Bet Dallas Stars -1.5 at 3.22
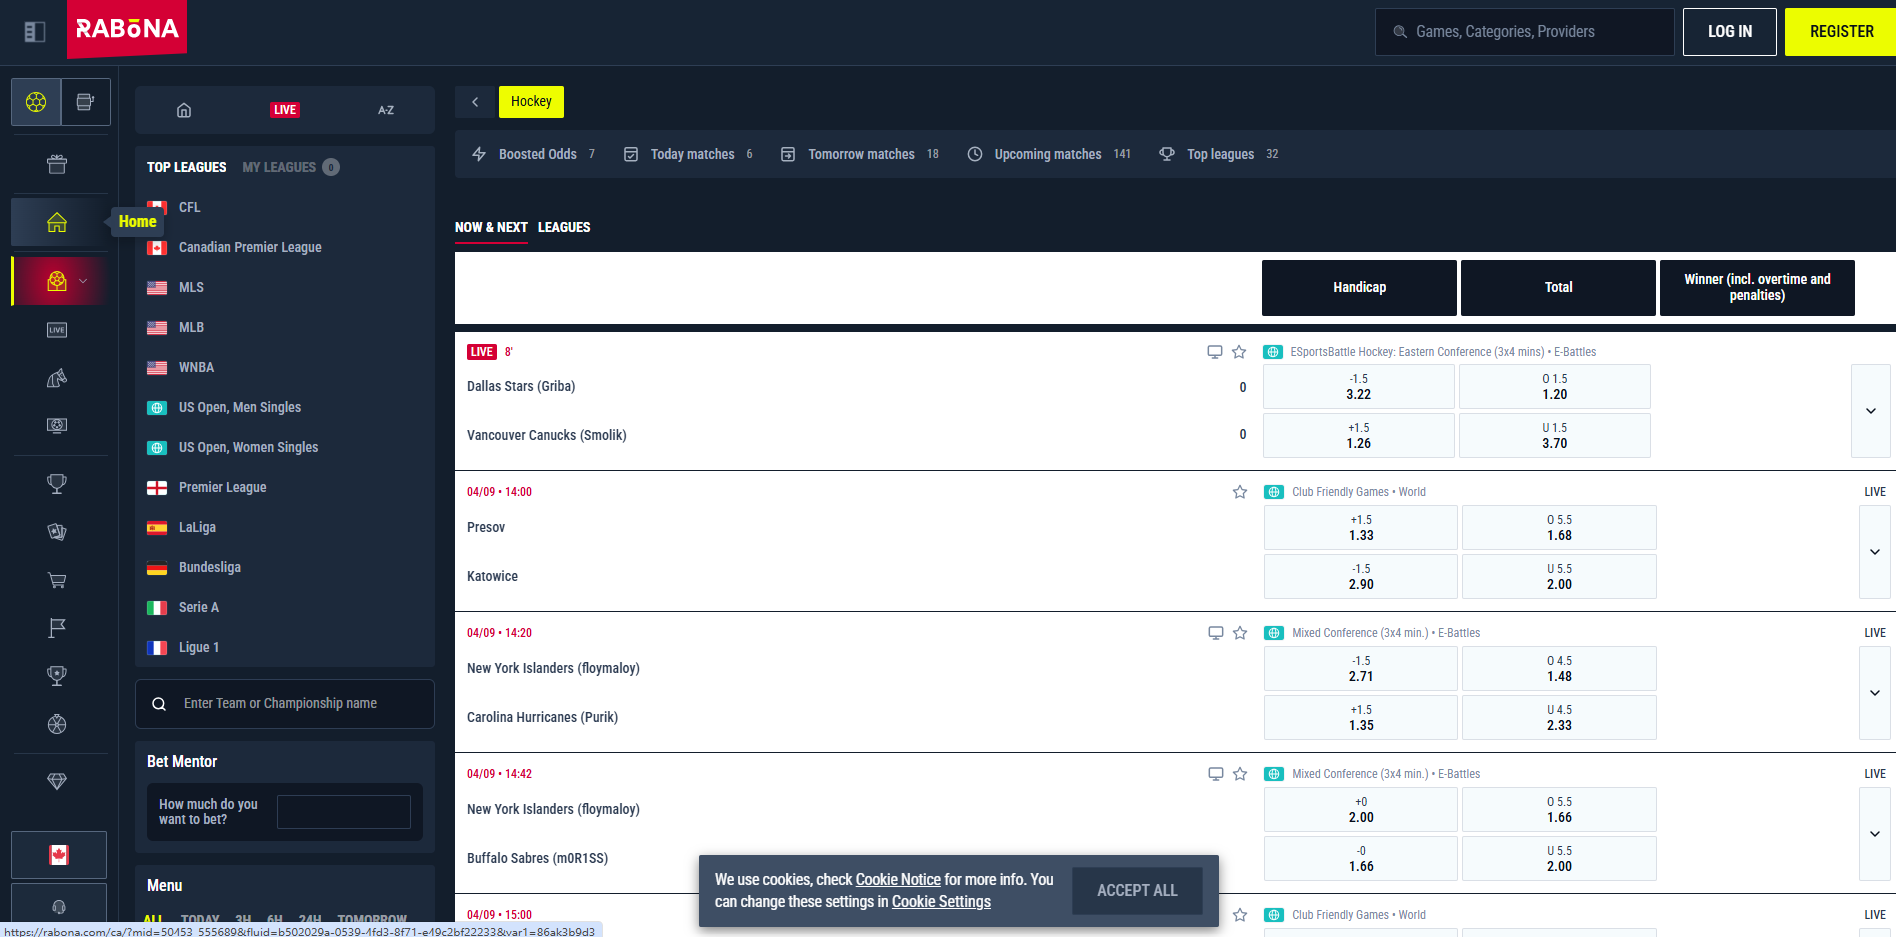1896x937 pixels. pos(1358,387)
